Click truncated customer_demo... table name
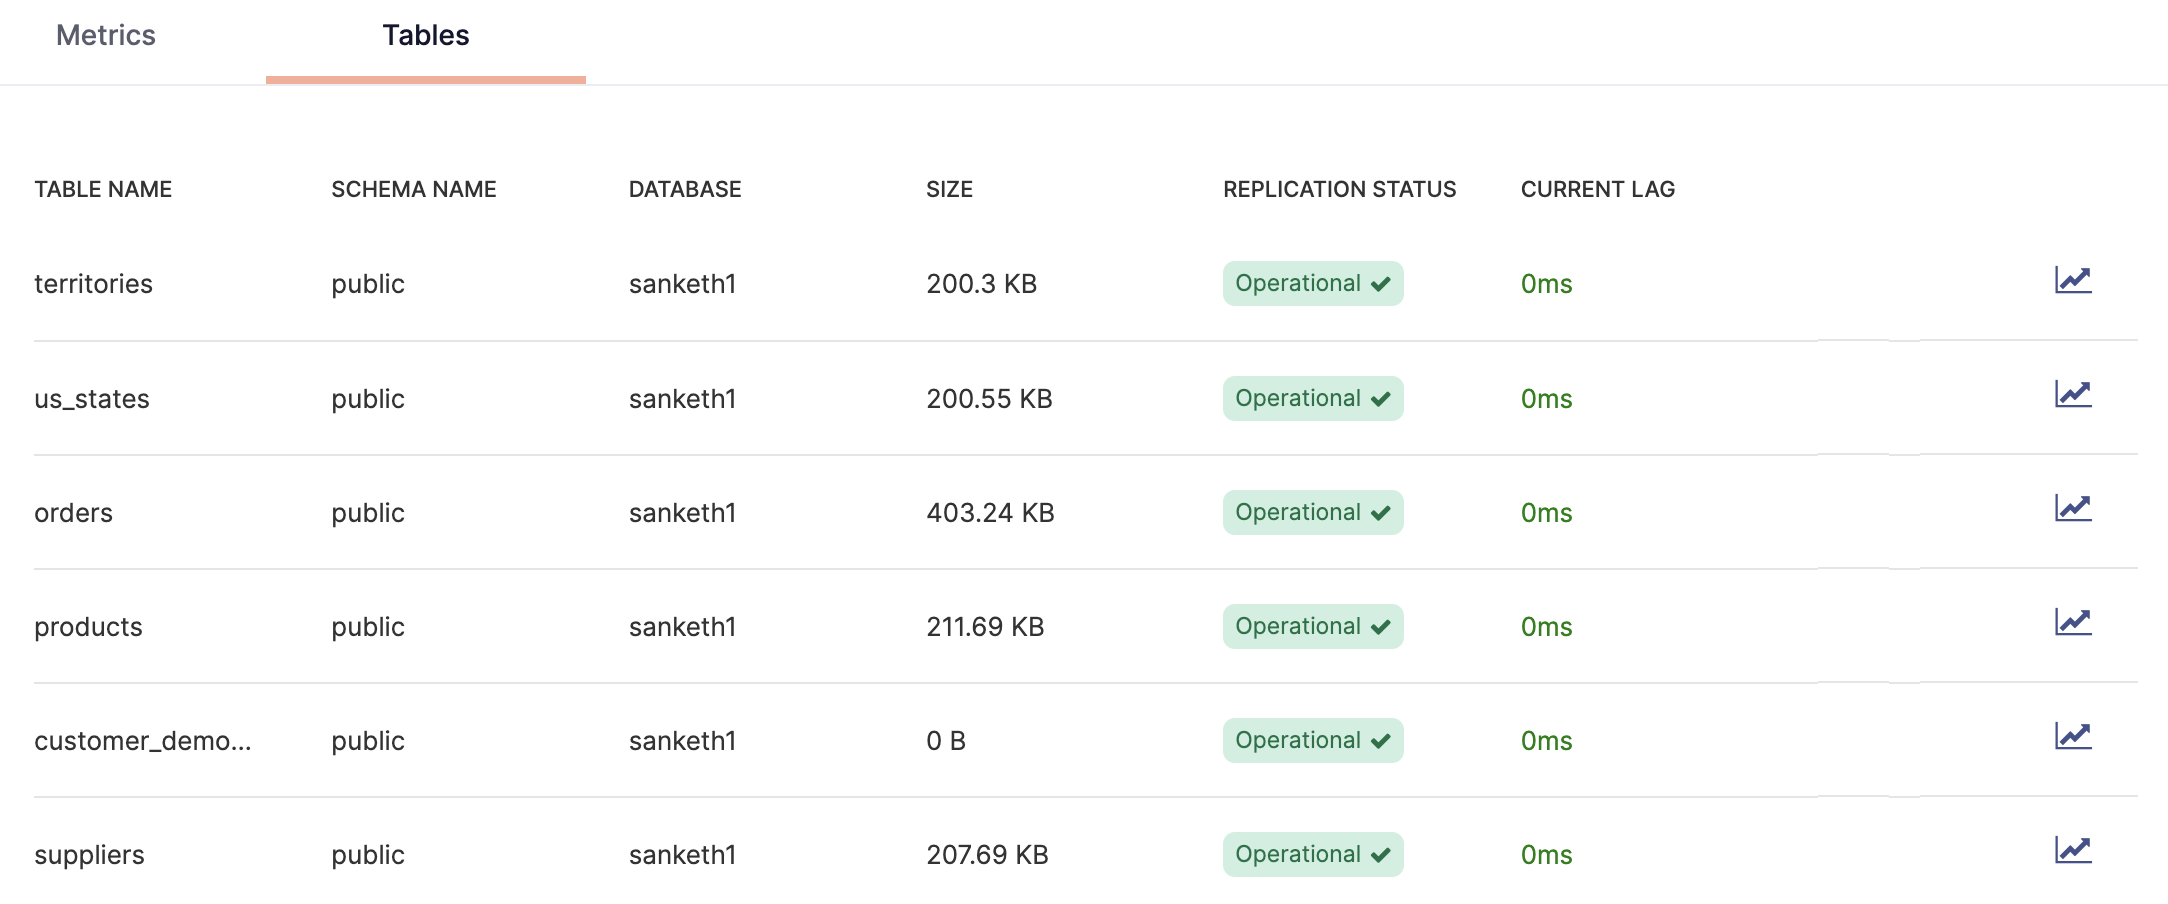Screen dimensions: 2168x904 tap(142, 741)
